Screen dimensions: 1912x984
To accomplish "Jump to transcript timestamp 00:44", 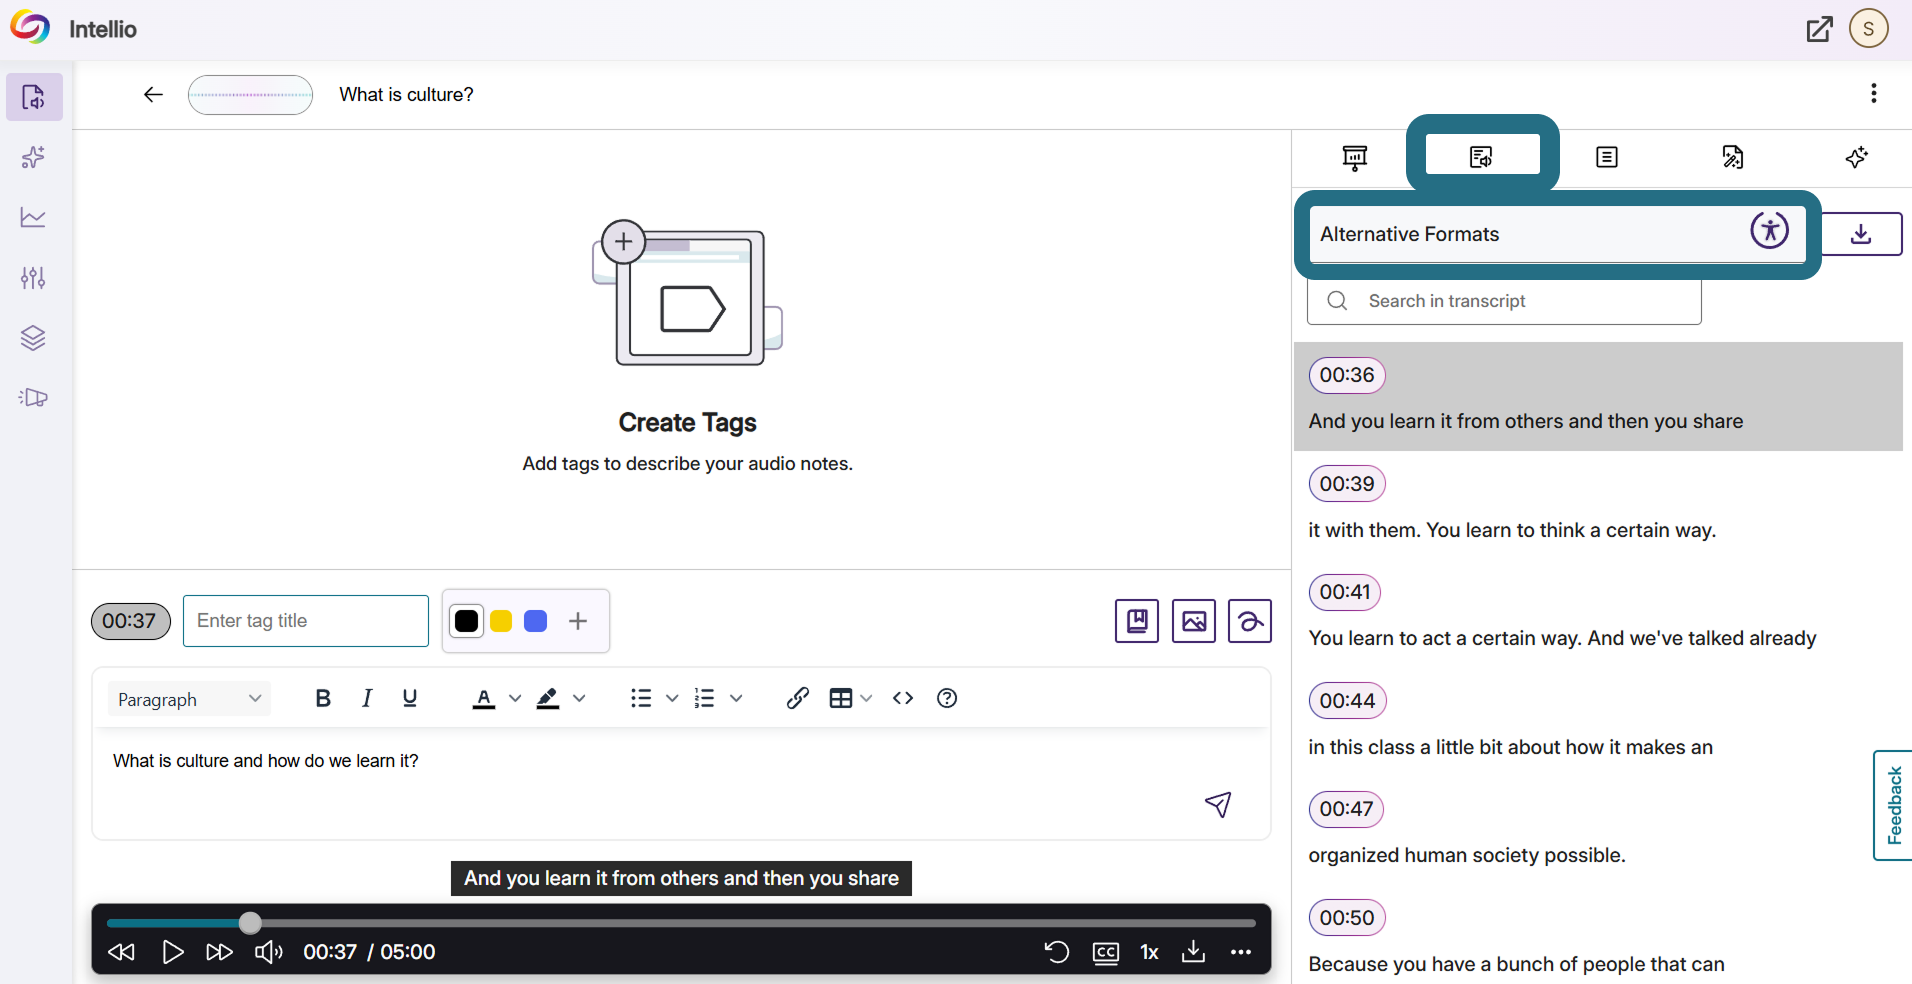I will click(1347, 701).
